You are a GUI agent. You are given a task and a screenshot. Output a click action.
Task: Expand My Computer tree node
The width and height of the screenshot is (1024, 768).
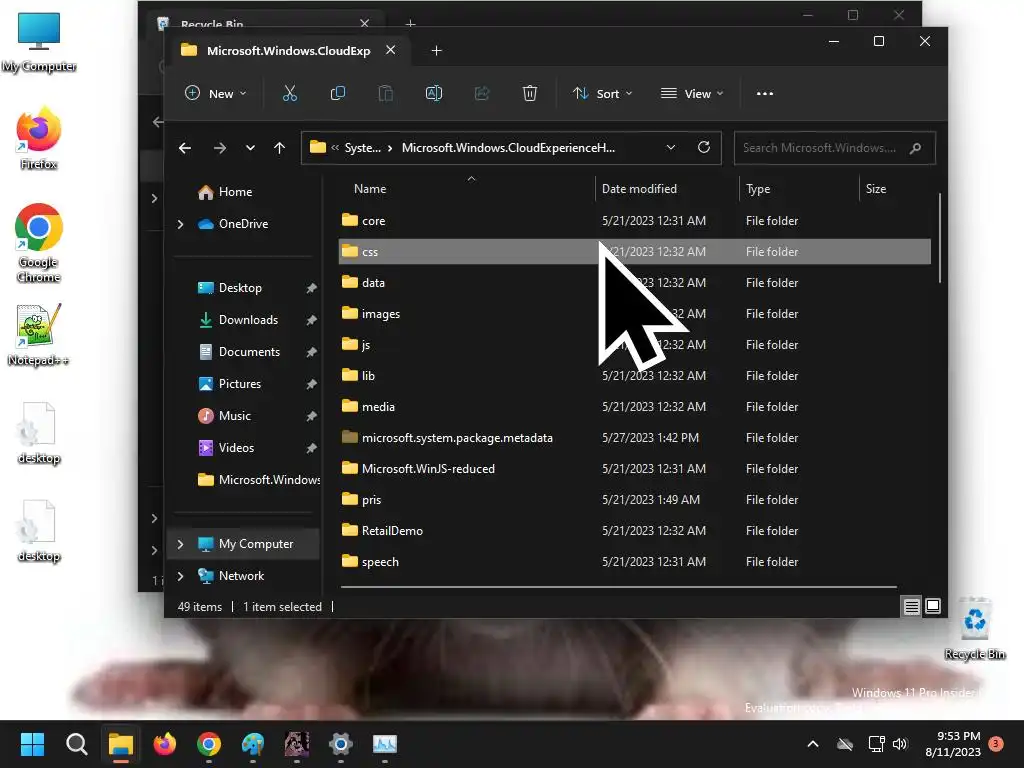[x=180, y=544]
